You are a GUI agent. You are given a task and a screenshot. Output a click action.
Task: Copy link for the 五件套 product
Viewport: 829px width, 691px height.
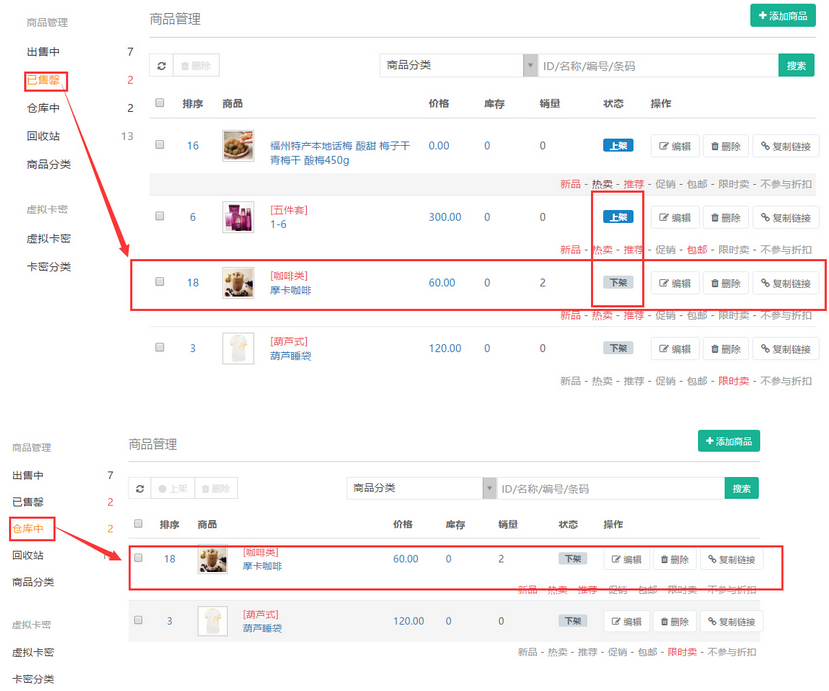click(x=785, y=217)
